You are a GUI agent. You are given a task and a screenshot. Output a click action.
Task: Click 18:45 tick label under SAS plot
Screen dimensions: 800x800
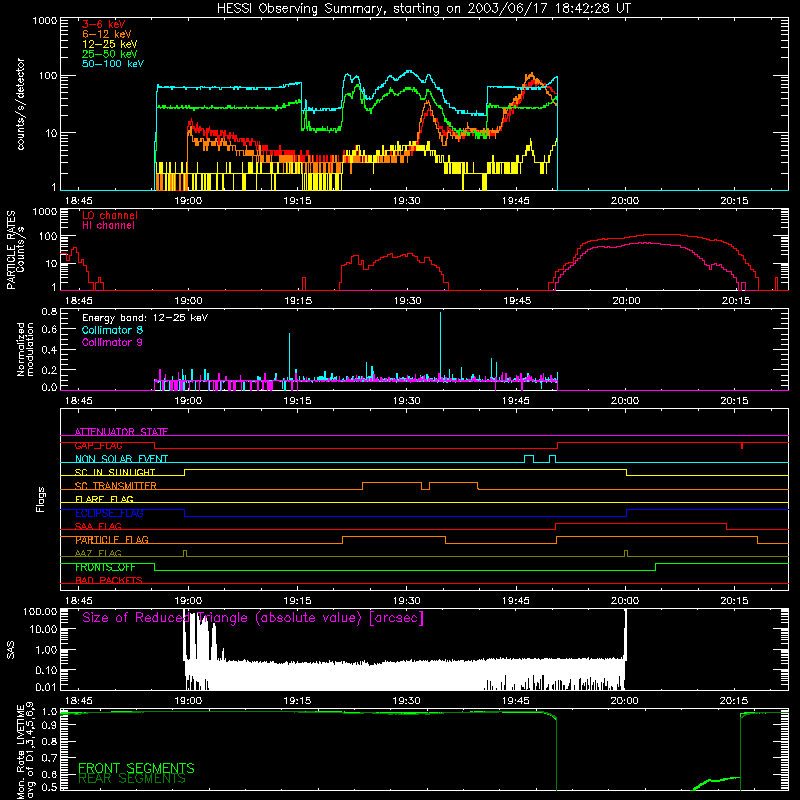(79, 701)
